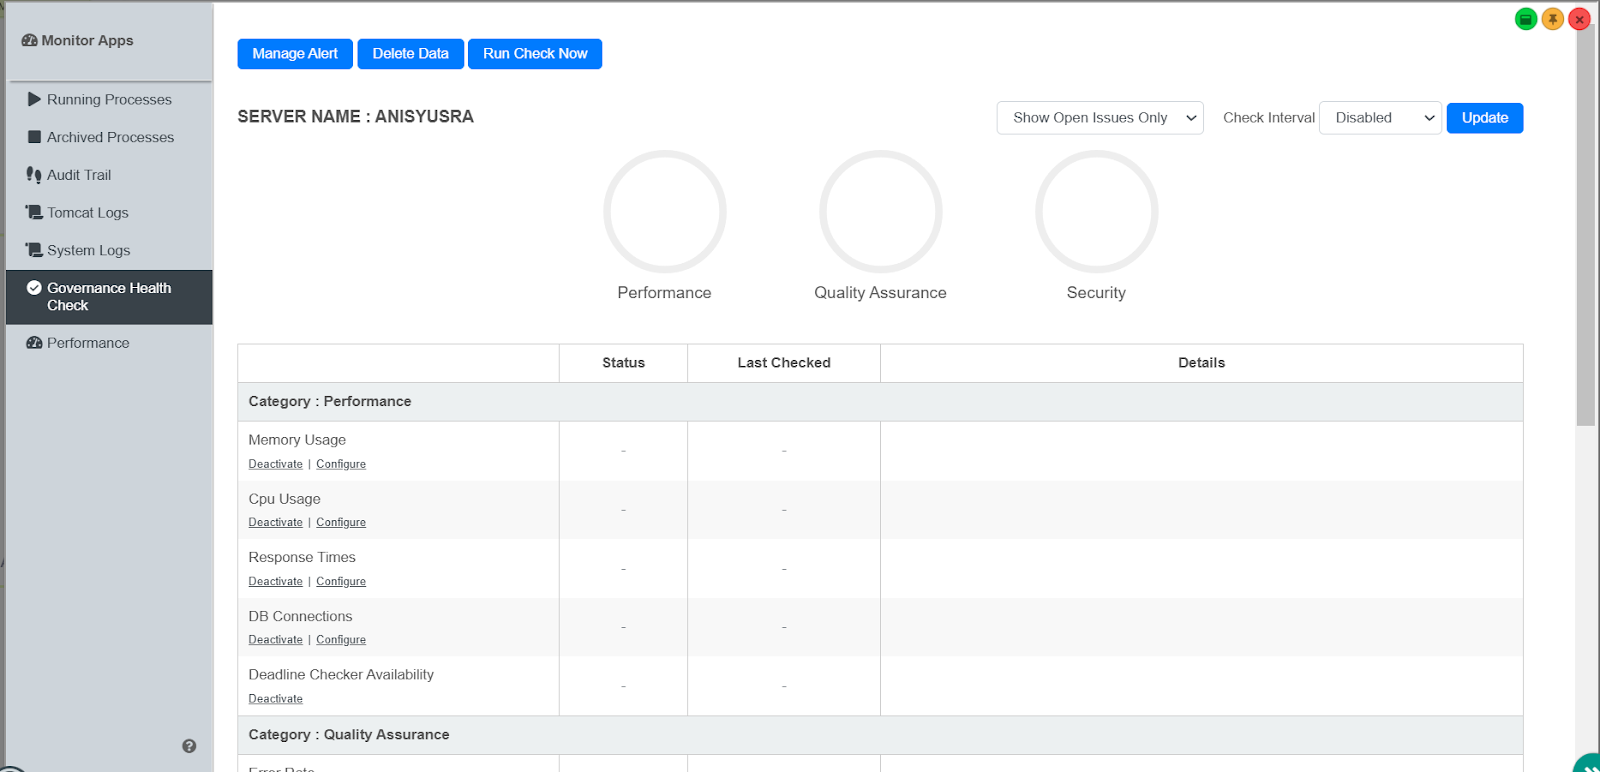Click the Cpu Usage row label

284,499
